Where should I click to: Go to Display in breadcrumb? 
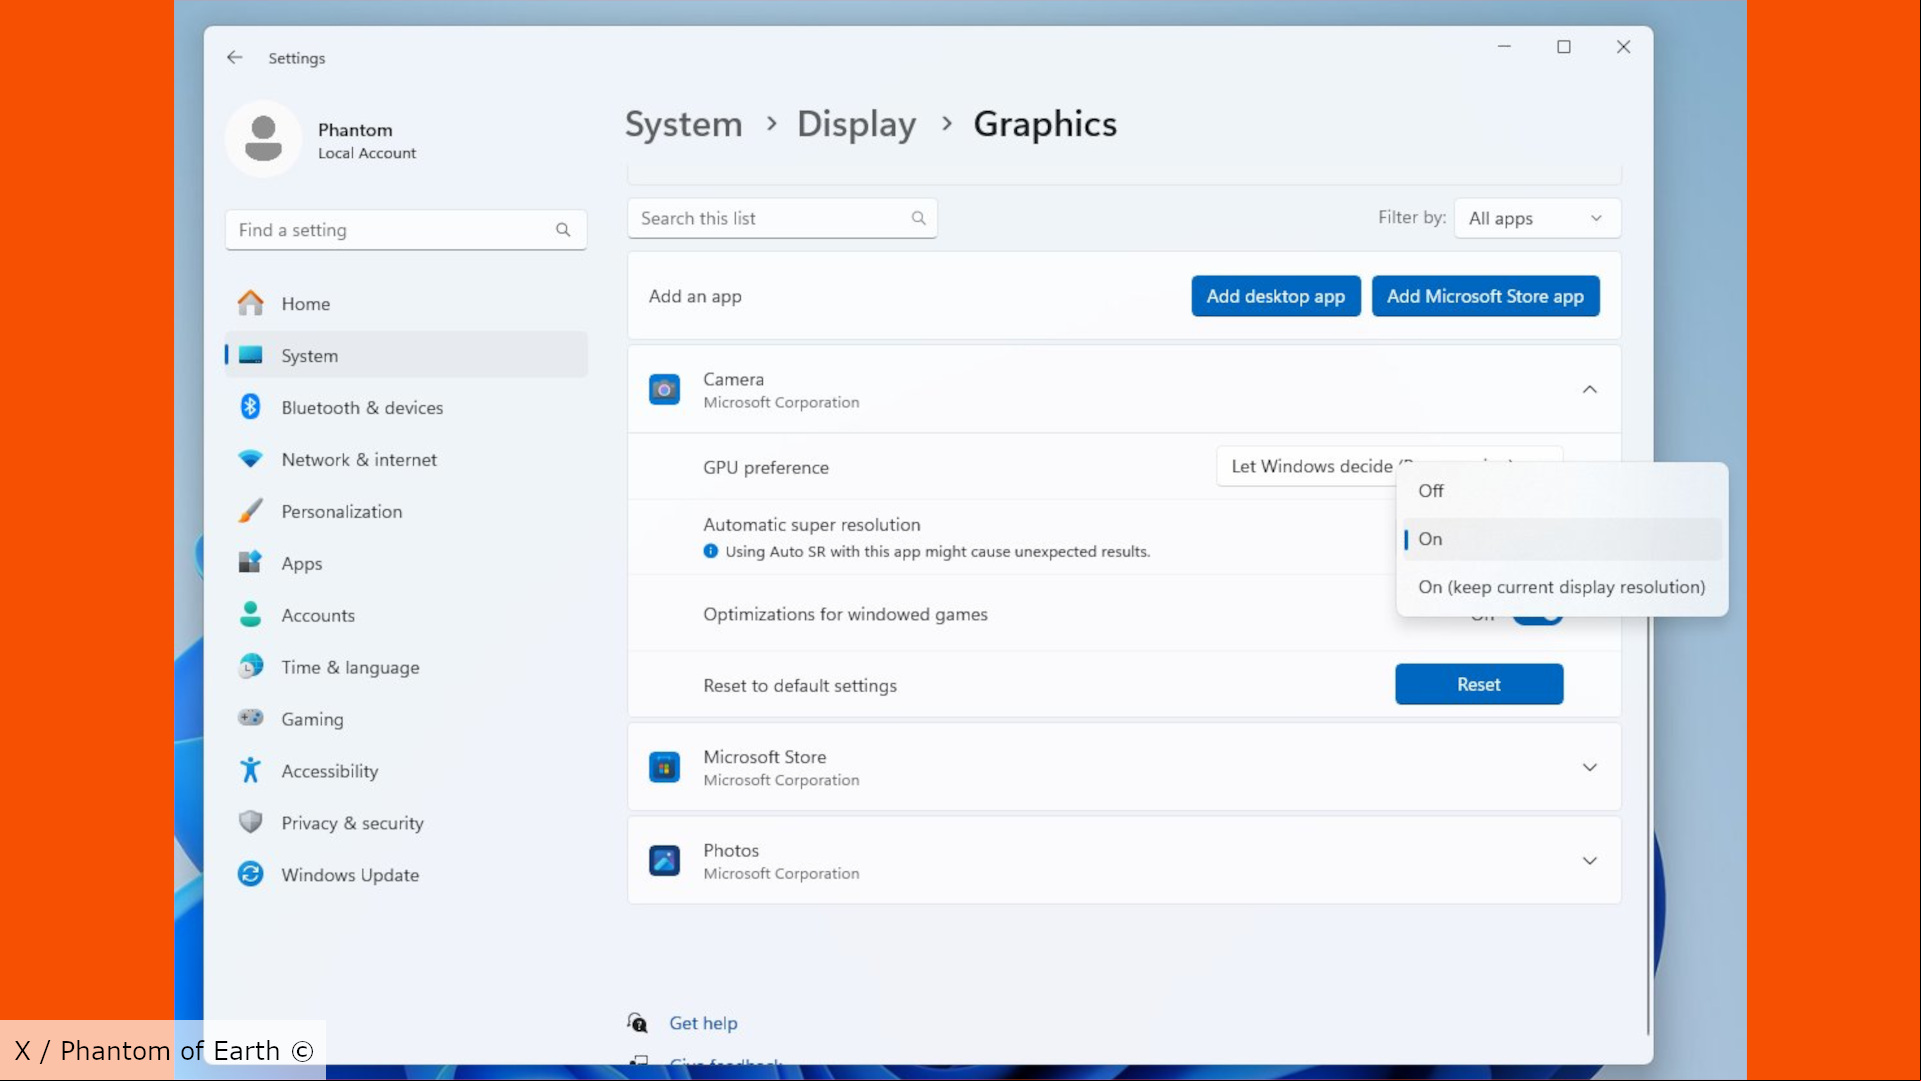pos(856,124)
